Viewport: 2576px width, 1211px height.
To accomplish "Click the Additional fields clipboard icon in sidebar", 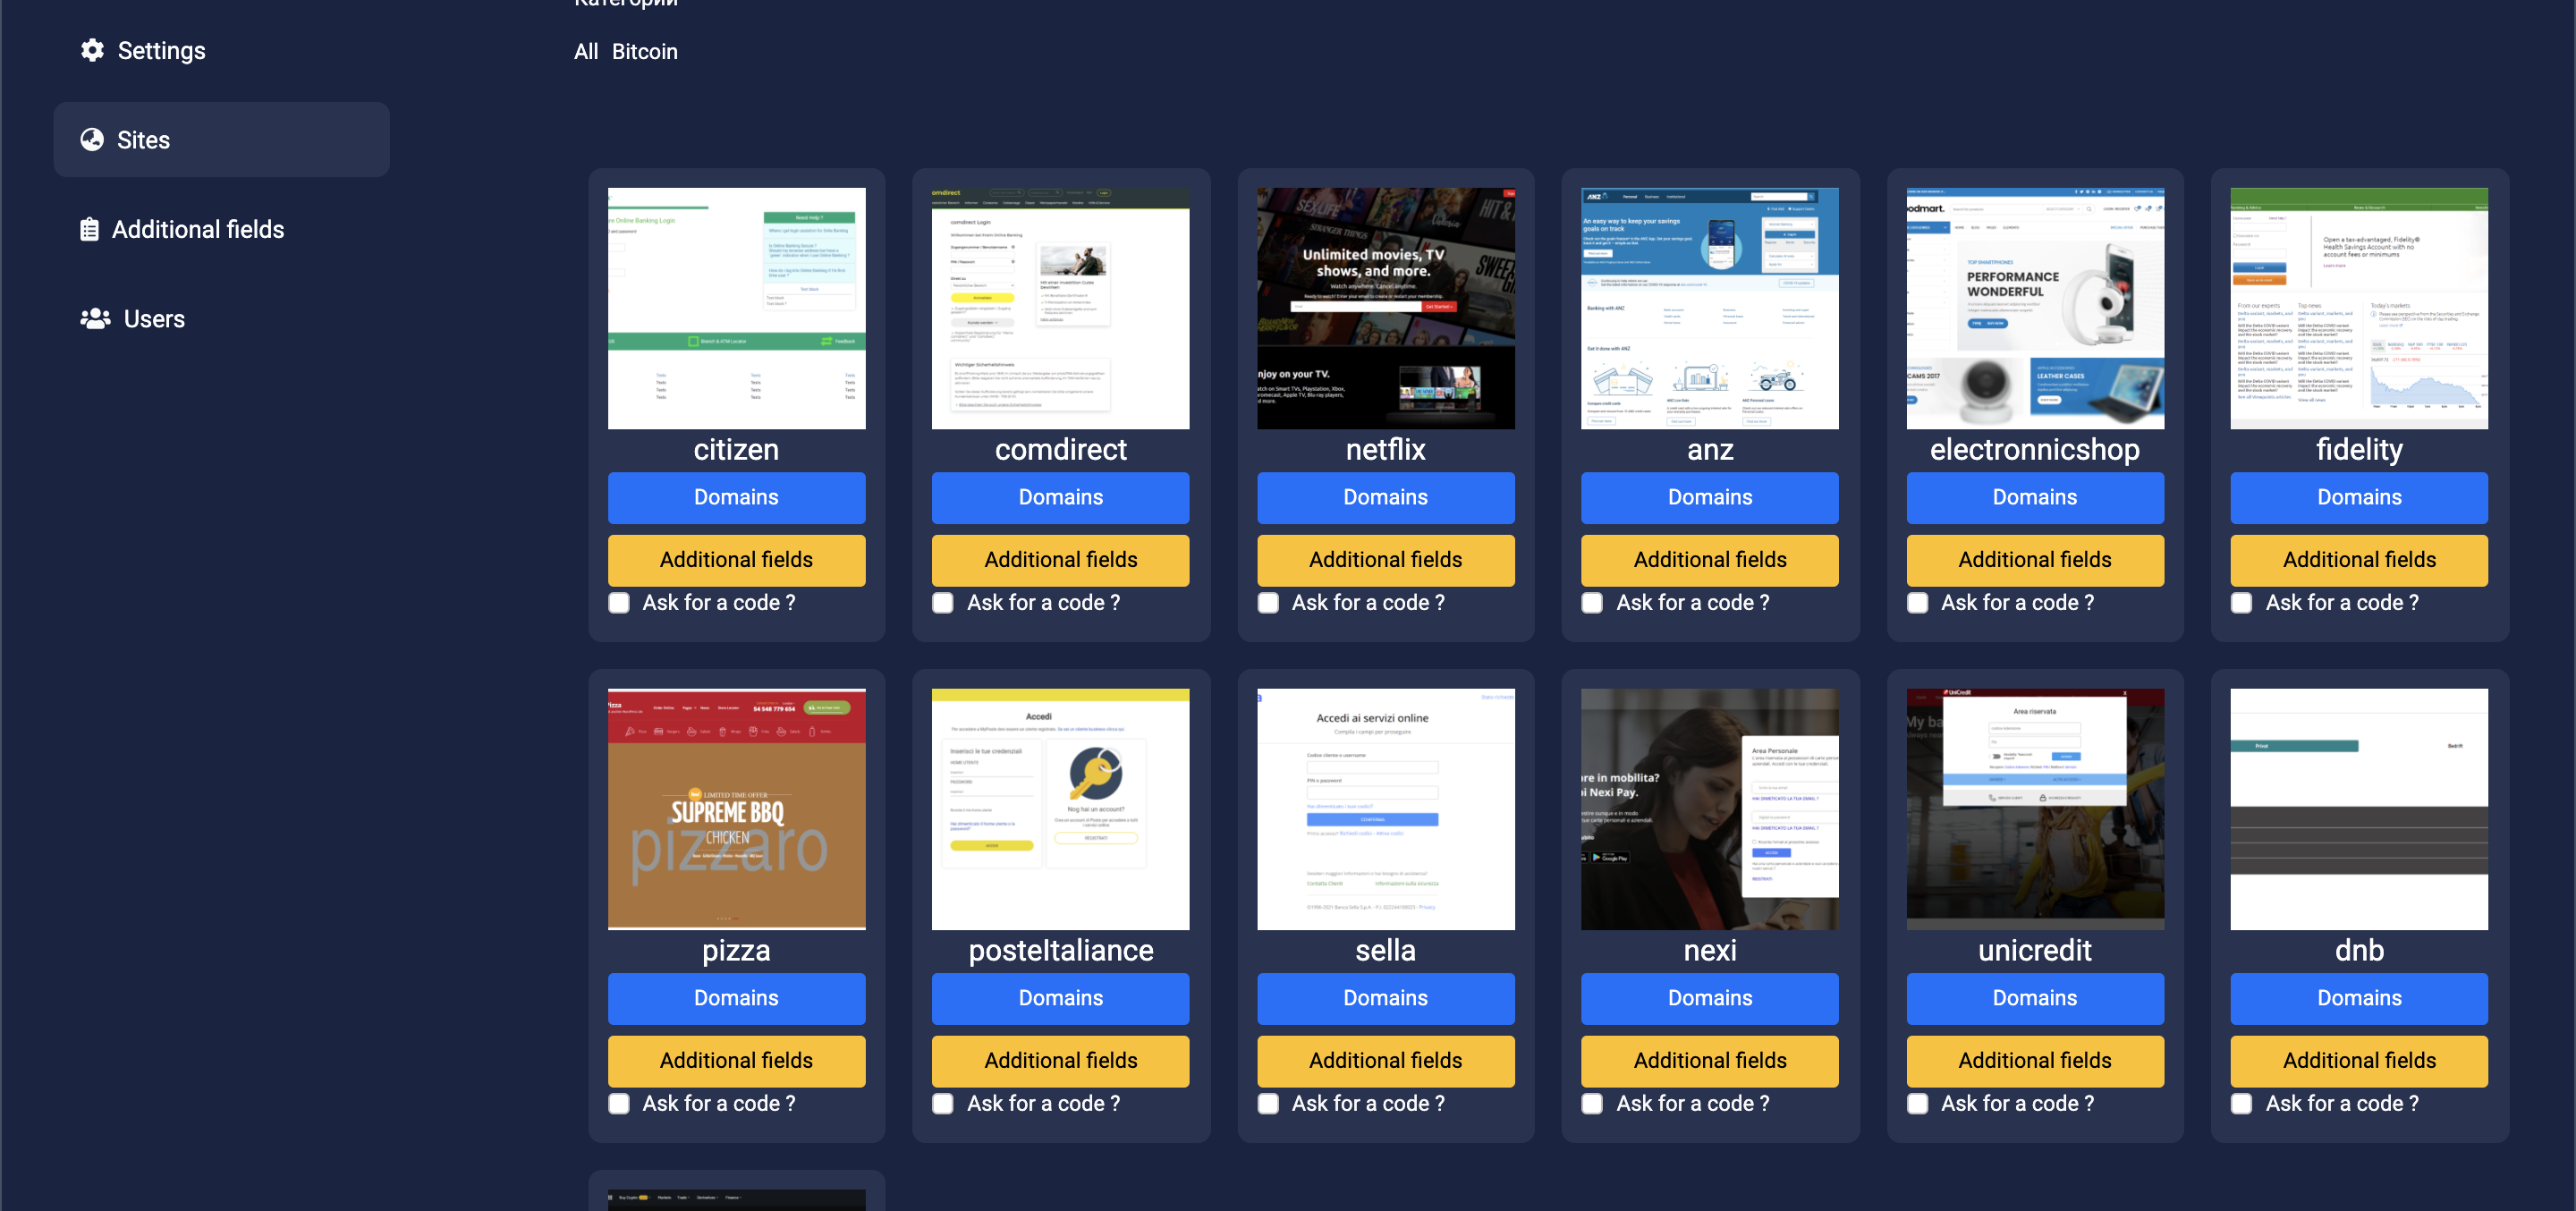I will 89,229.
